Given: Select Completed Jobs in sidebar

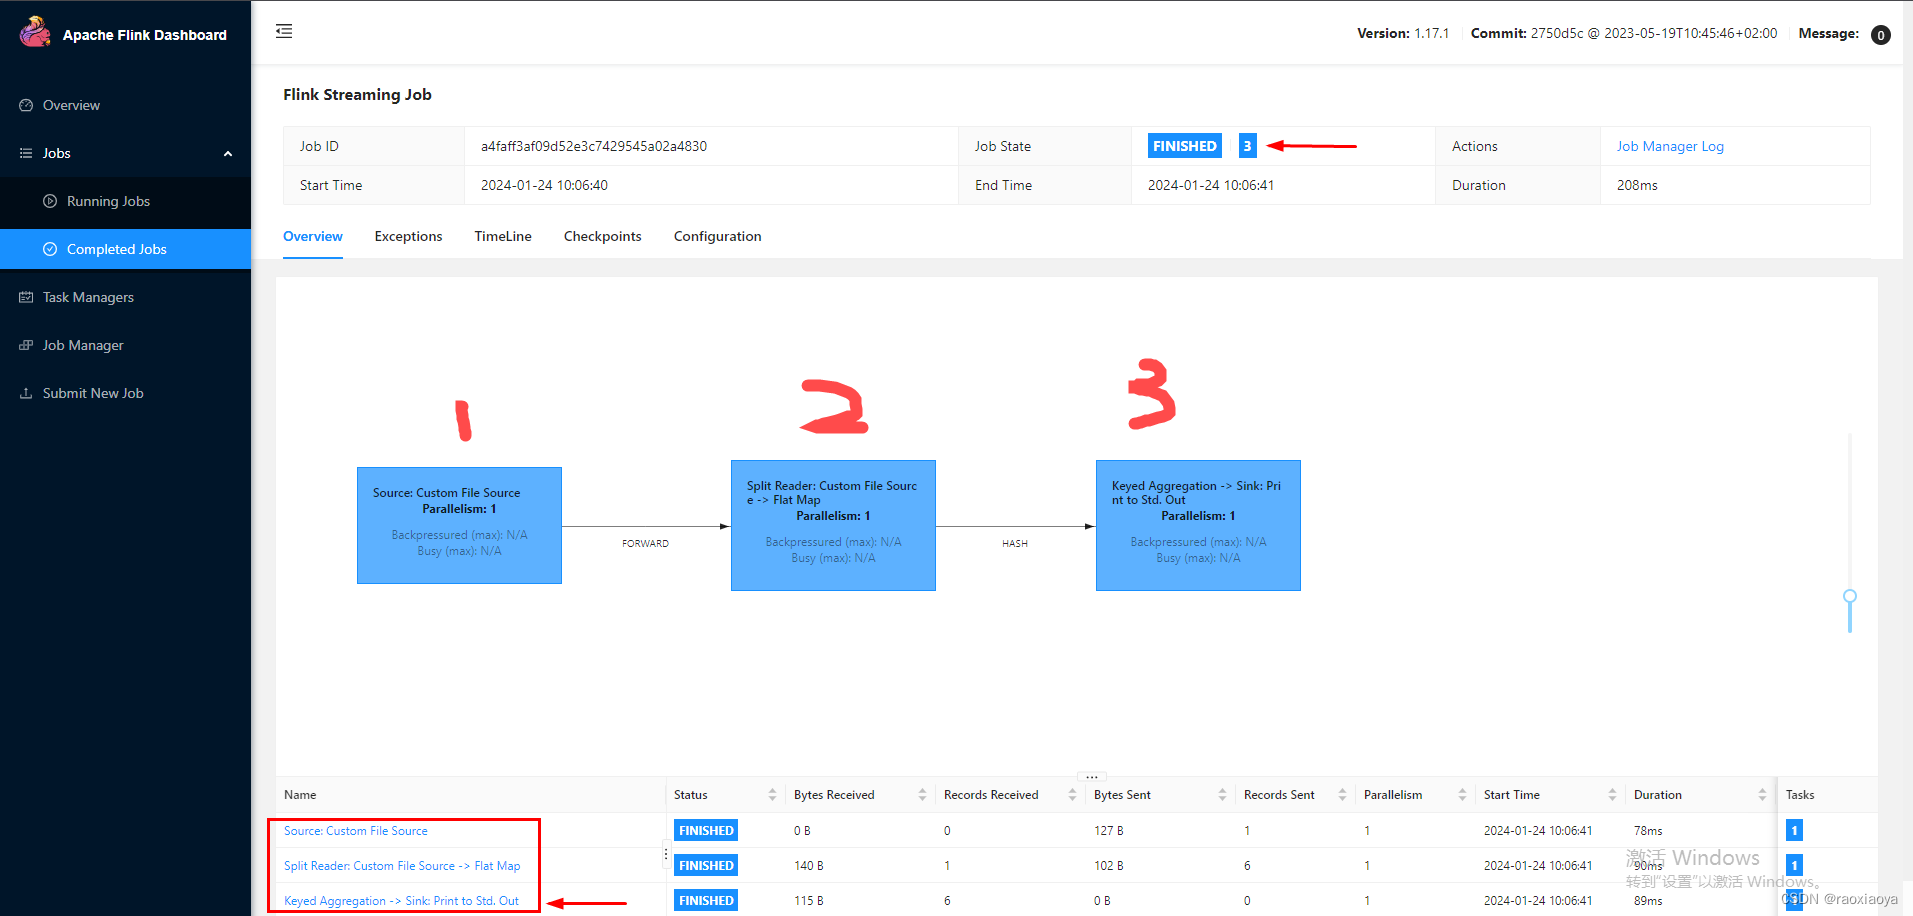Looking at the screenshot, I should pos(125,249).
